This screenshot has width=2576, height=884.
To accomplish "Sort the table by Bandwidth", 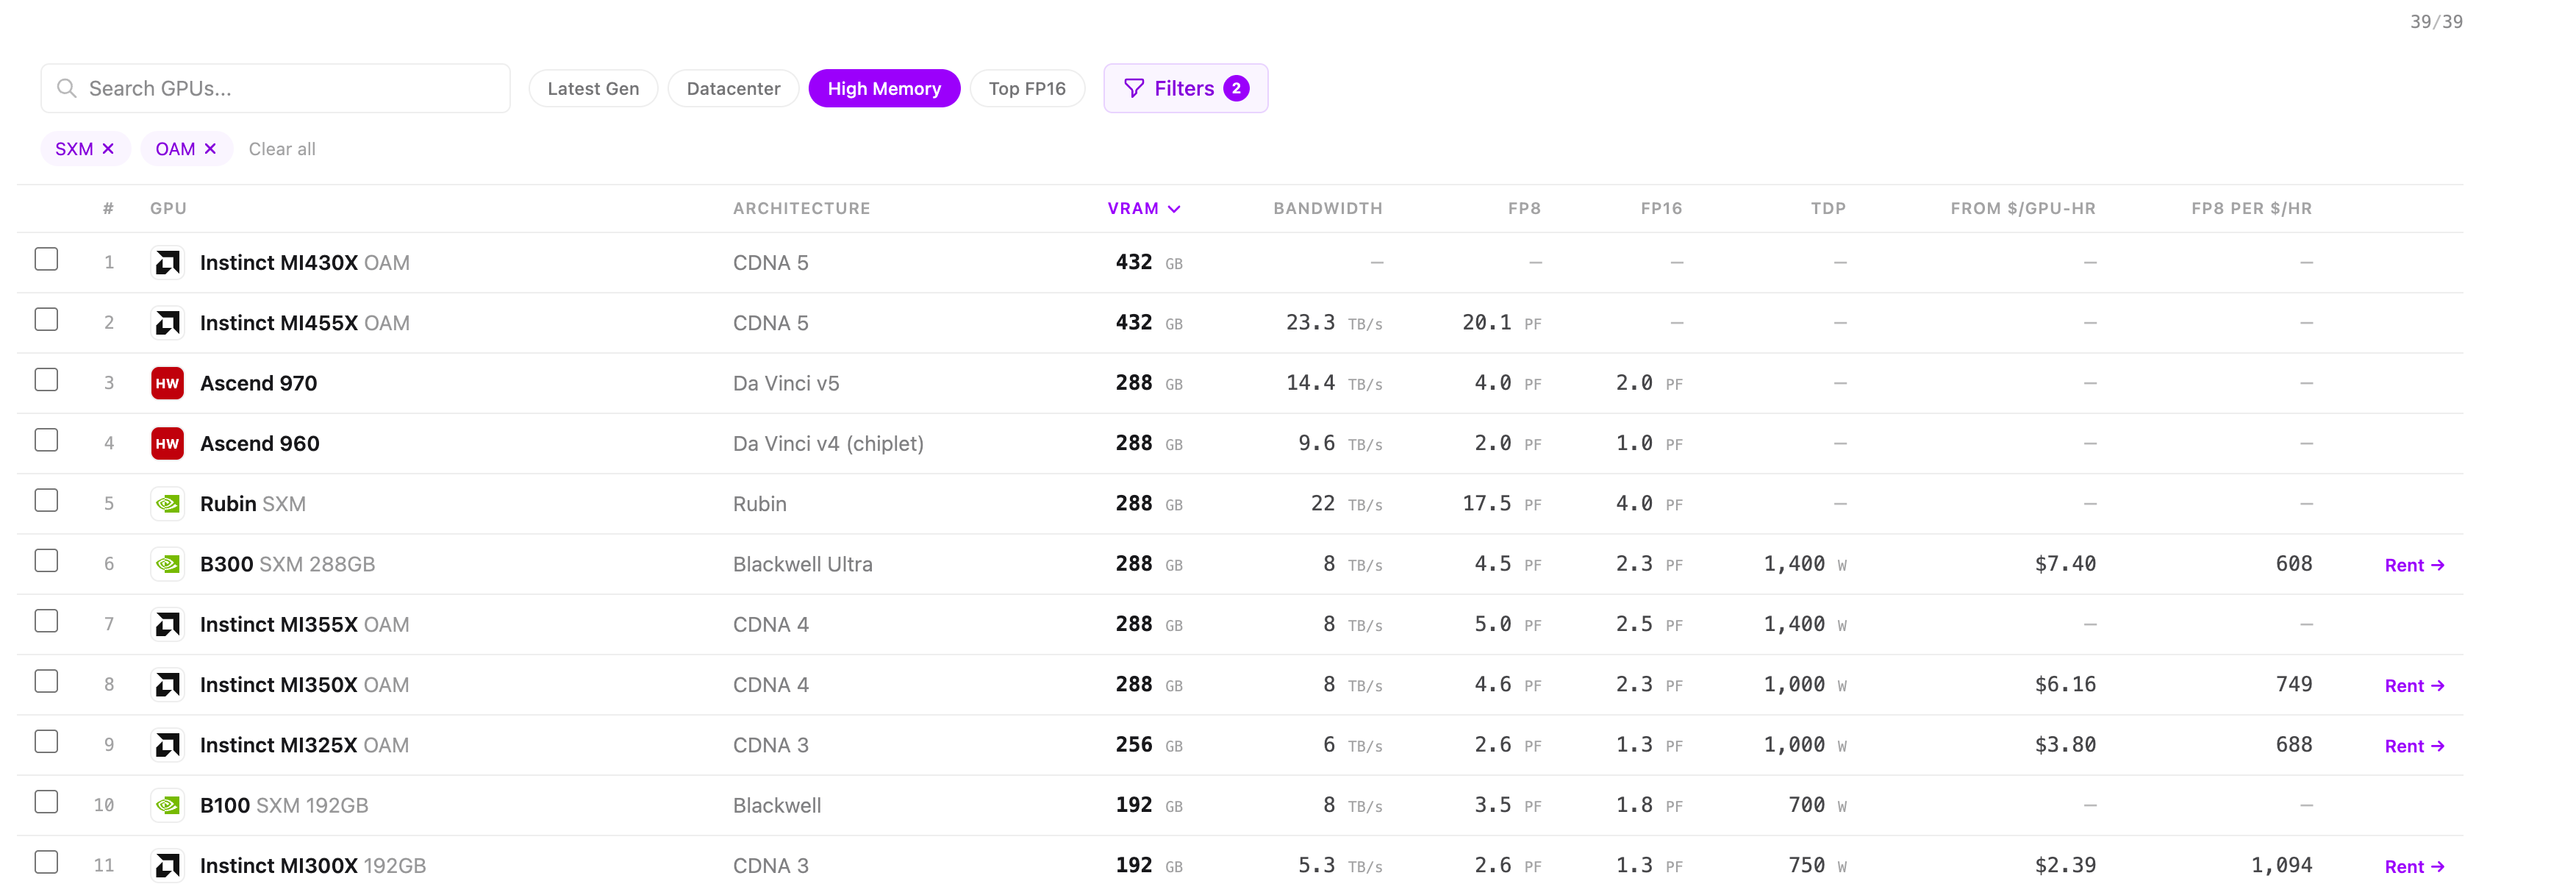I will pyautogui.click(x=1327, y=208).
